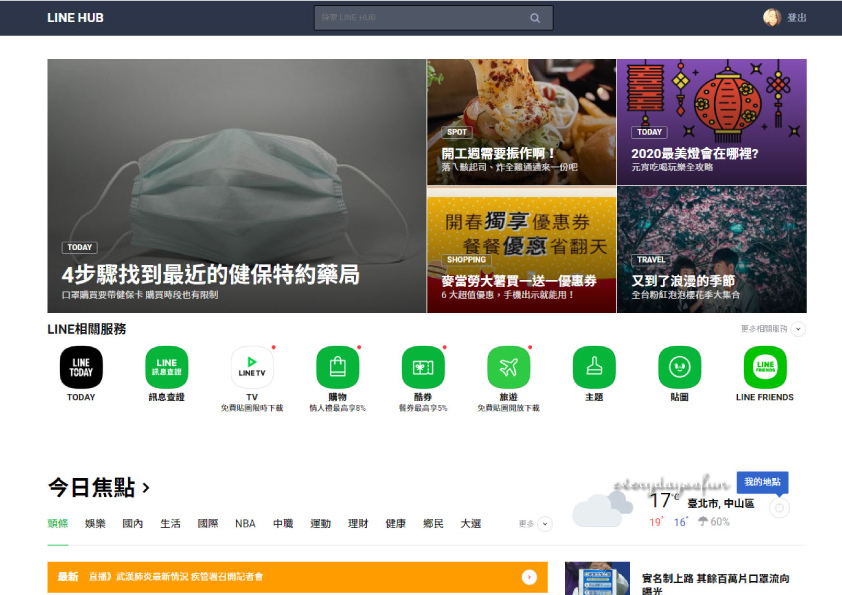The height and width of the screenshot is (595, 842).
Task: Click the 4步驟找到最近的健保特約藥局 headline
Action: [210, 274]
